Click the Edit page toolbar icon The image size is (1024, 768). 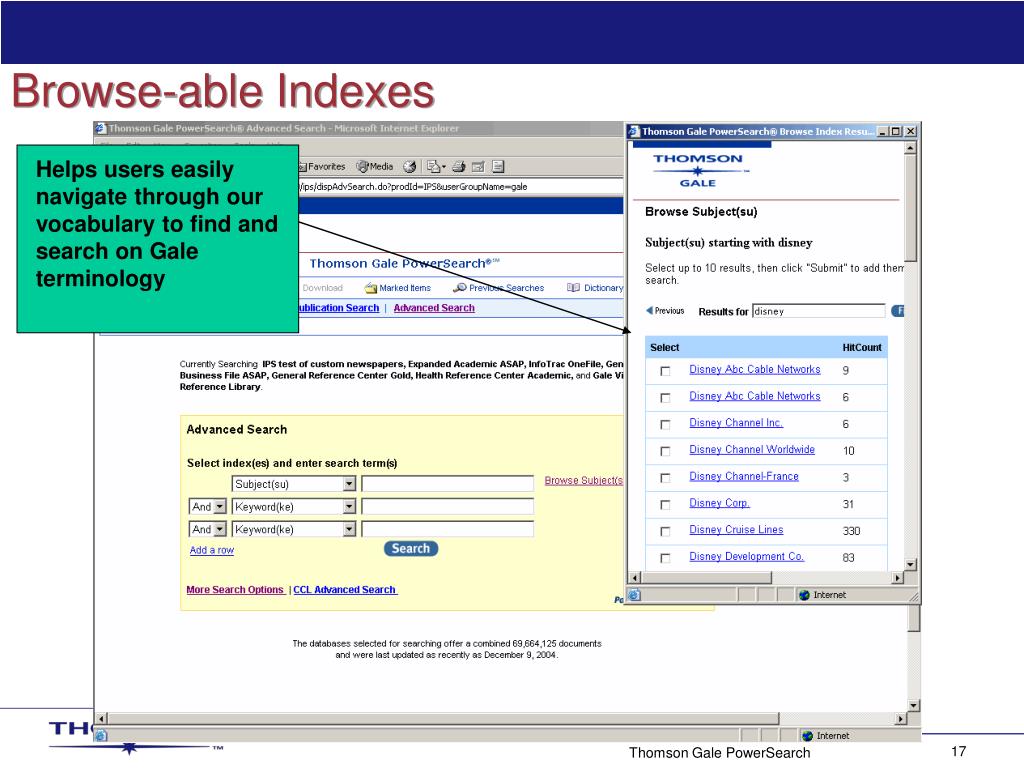click(x=478, y=167)
